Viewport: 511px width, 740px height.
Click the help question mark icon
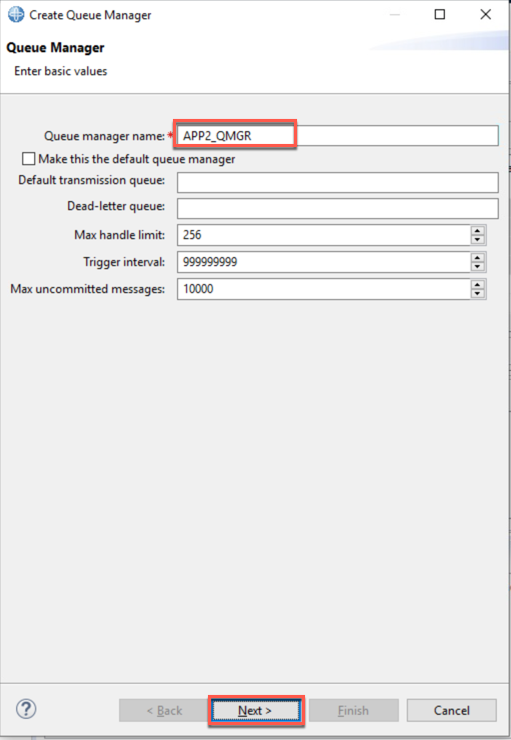[x=26, y=709]
